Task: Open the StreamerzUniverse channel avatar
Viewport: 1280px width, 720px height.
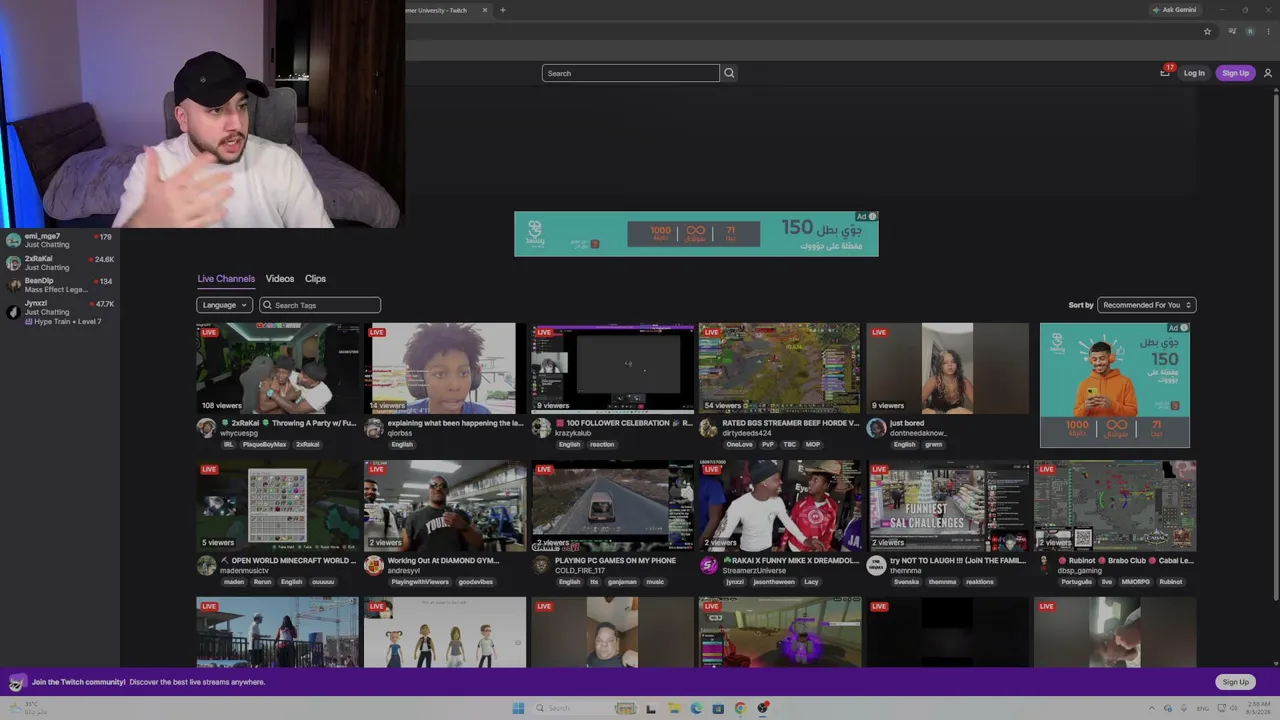Action: 709,565
